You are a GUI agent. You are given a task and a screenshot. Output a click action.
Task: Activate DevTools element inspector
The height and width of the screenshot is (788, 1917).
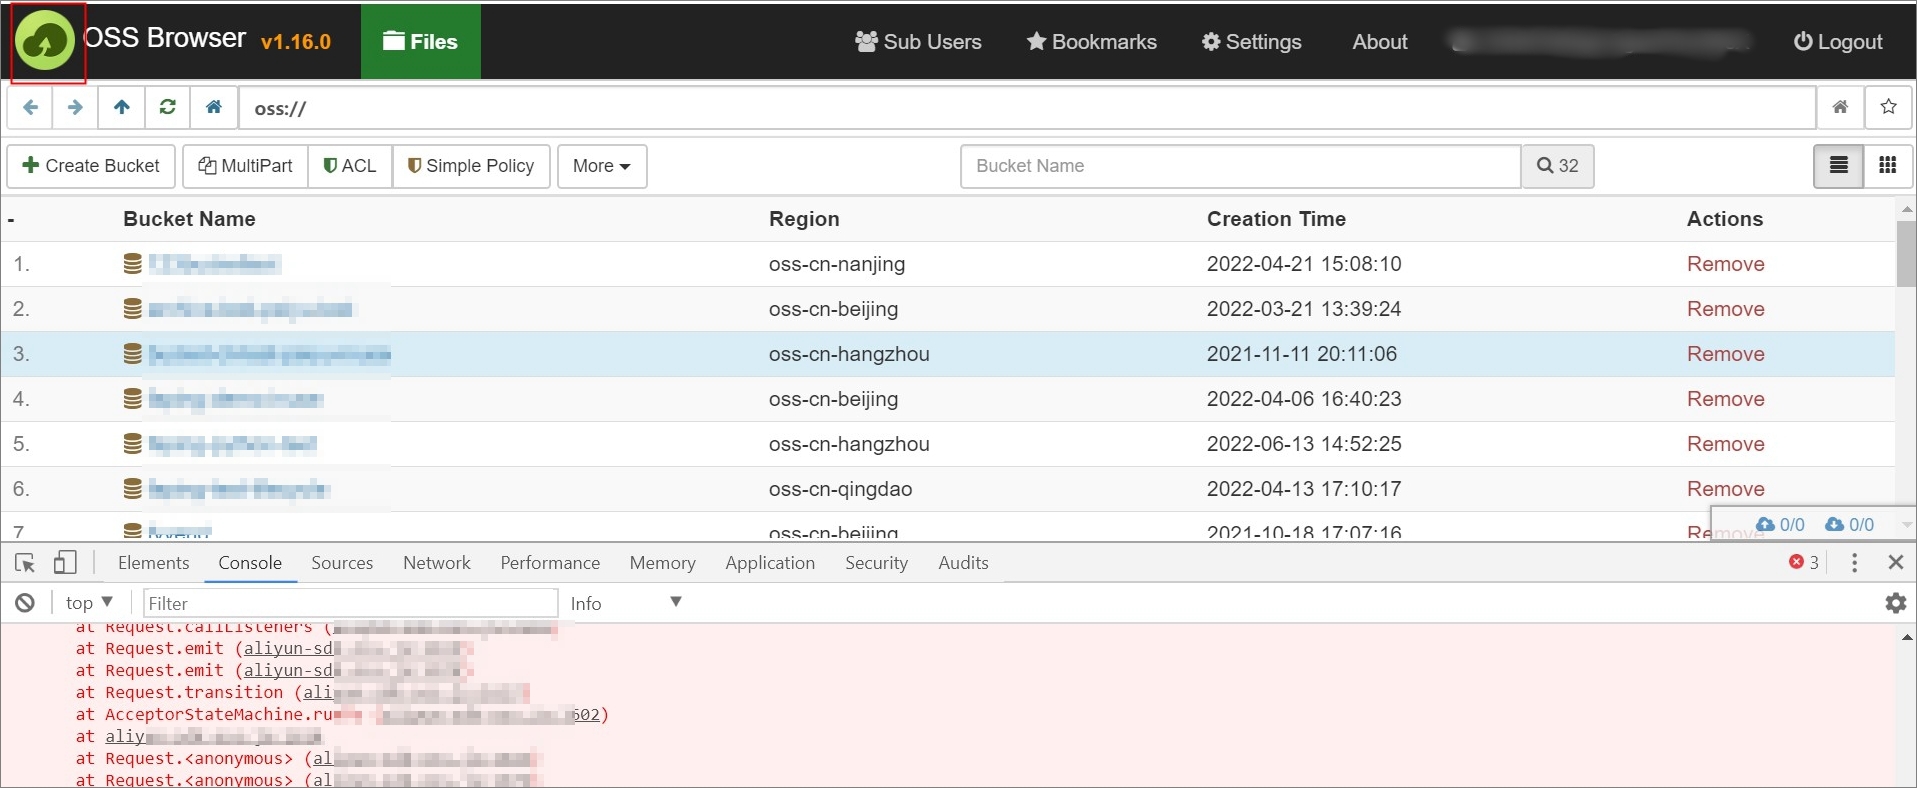click(x=25, y=563)
